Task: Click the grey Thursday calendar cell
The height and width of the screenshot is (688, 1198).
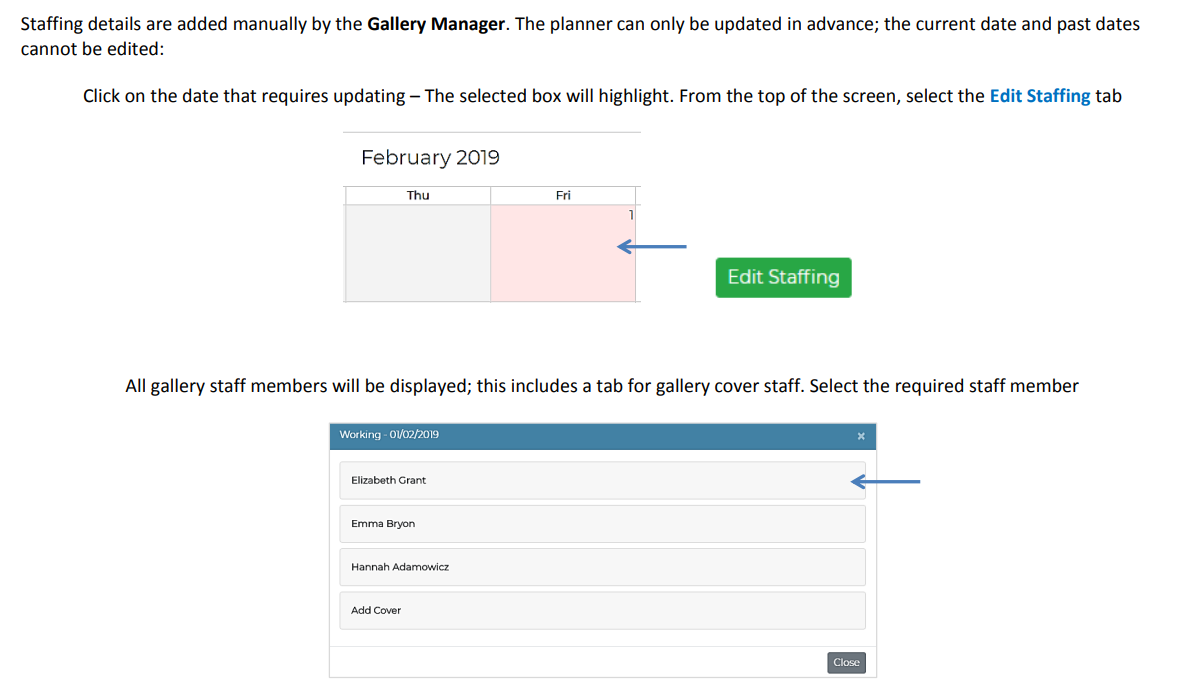Action: [x=417, y=253]
